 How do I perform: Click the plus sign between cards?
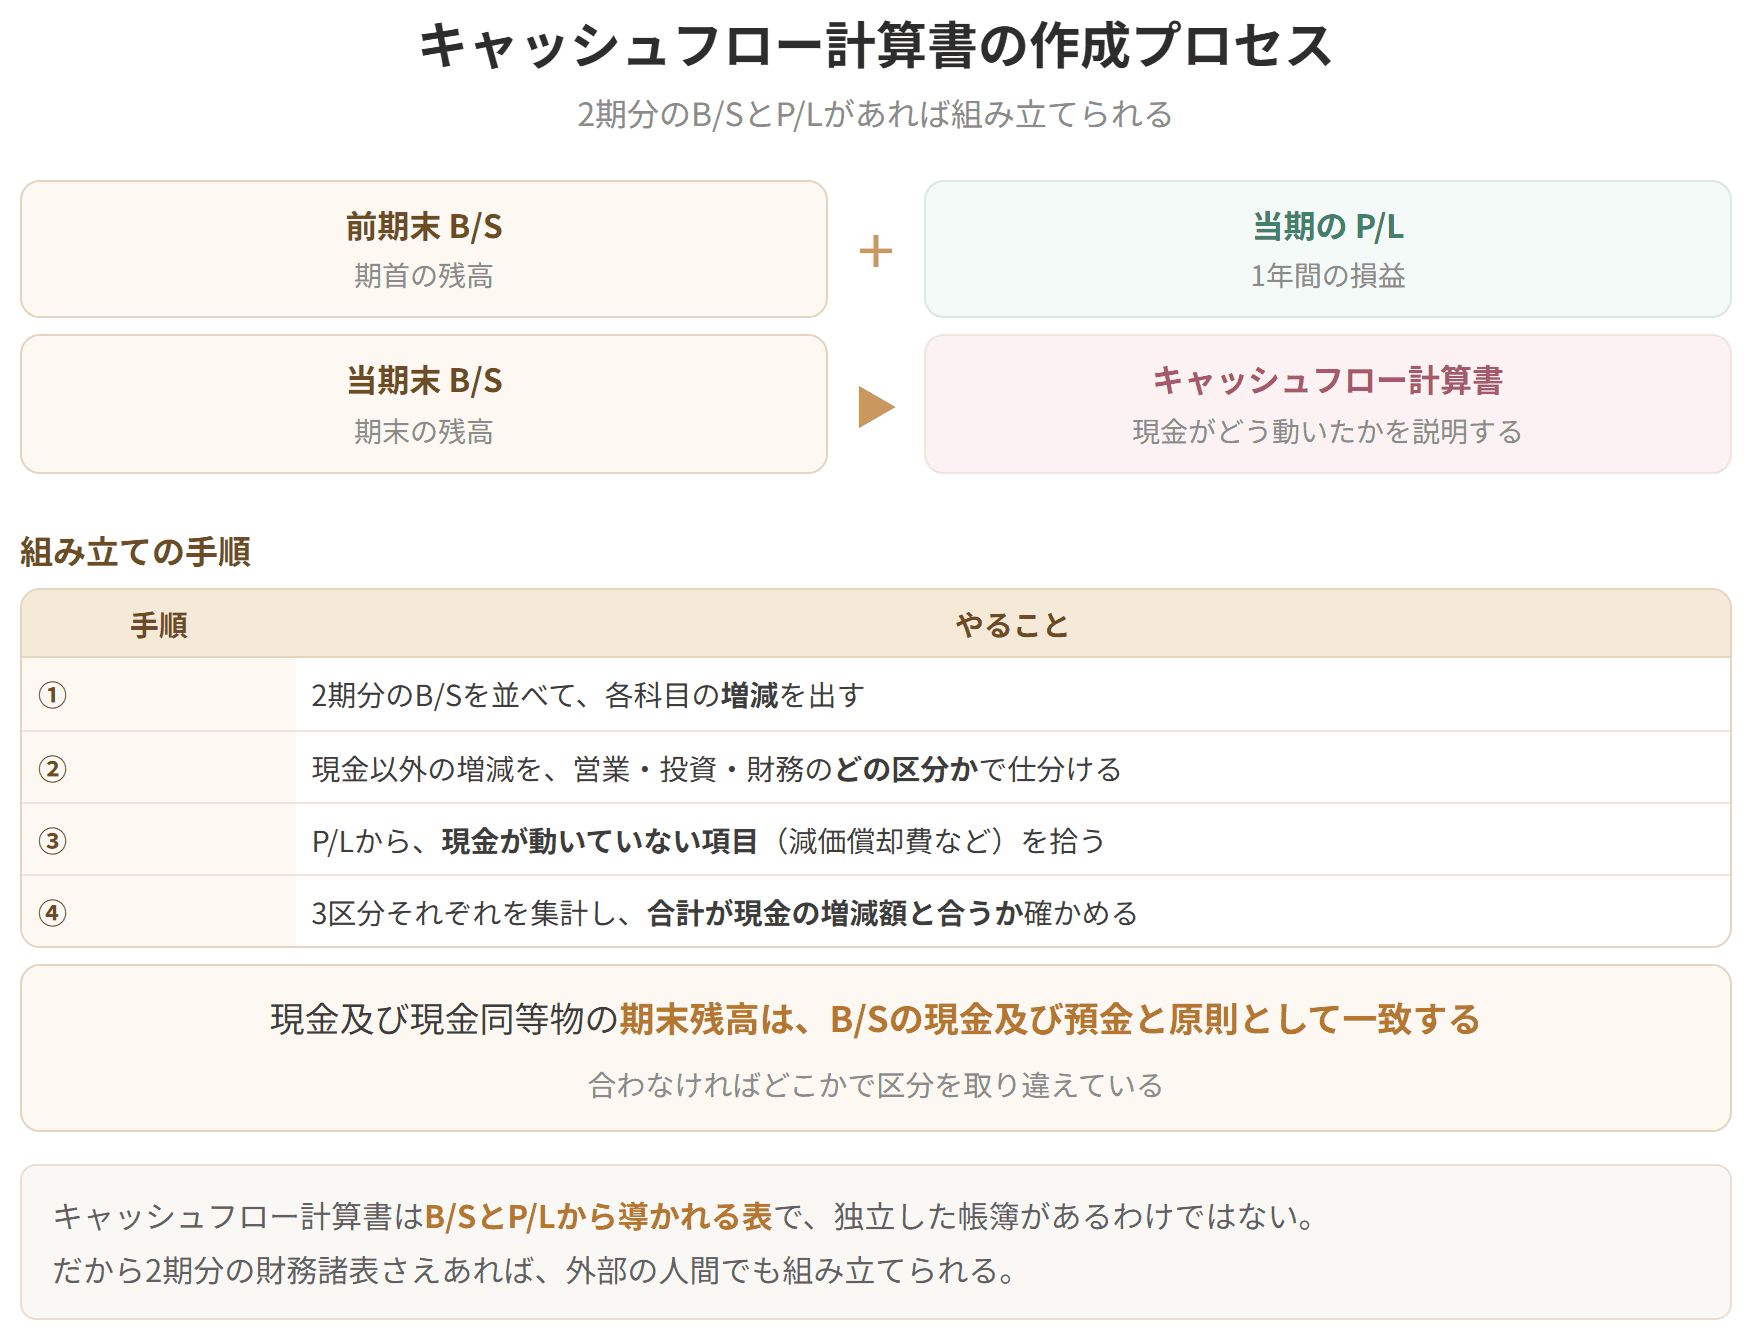[x=876, y=250]
